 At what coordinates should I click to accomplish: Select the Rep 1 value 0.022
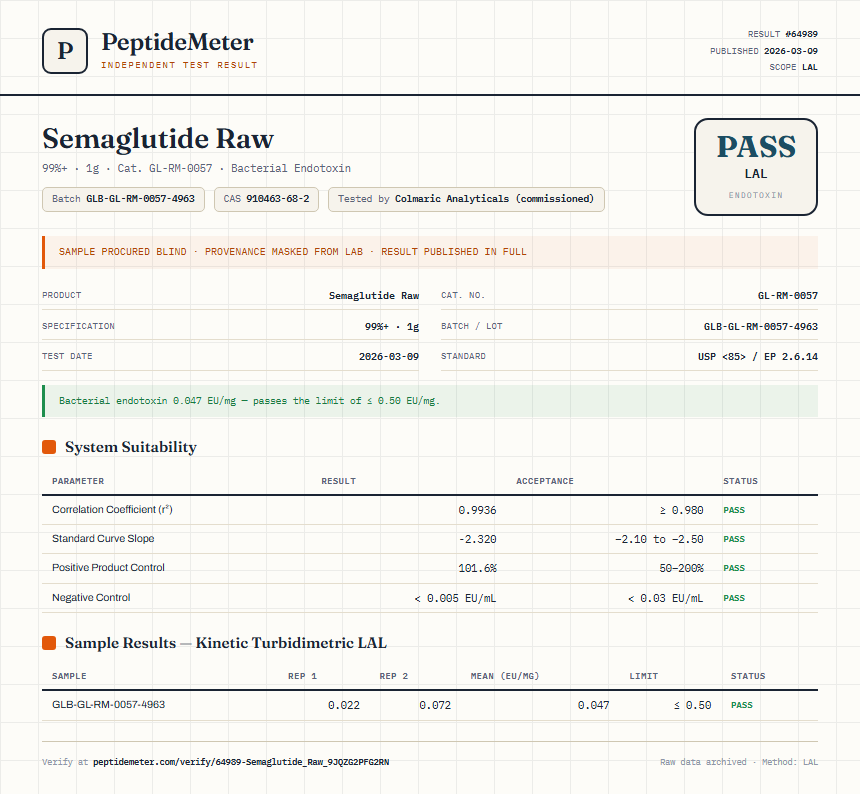(344, 706)
